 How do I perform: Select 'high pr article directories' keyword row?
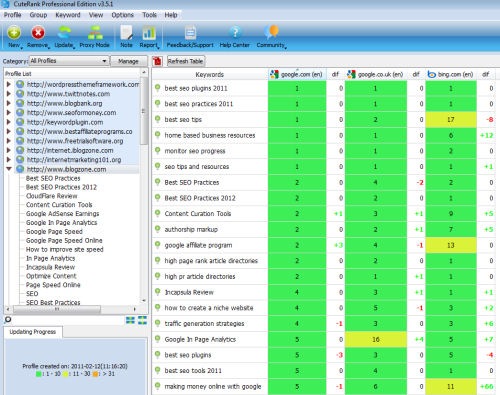pos(200,276)
